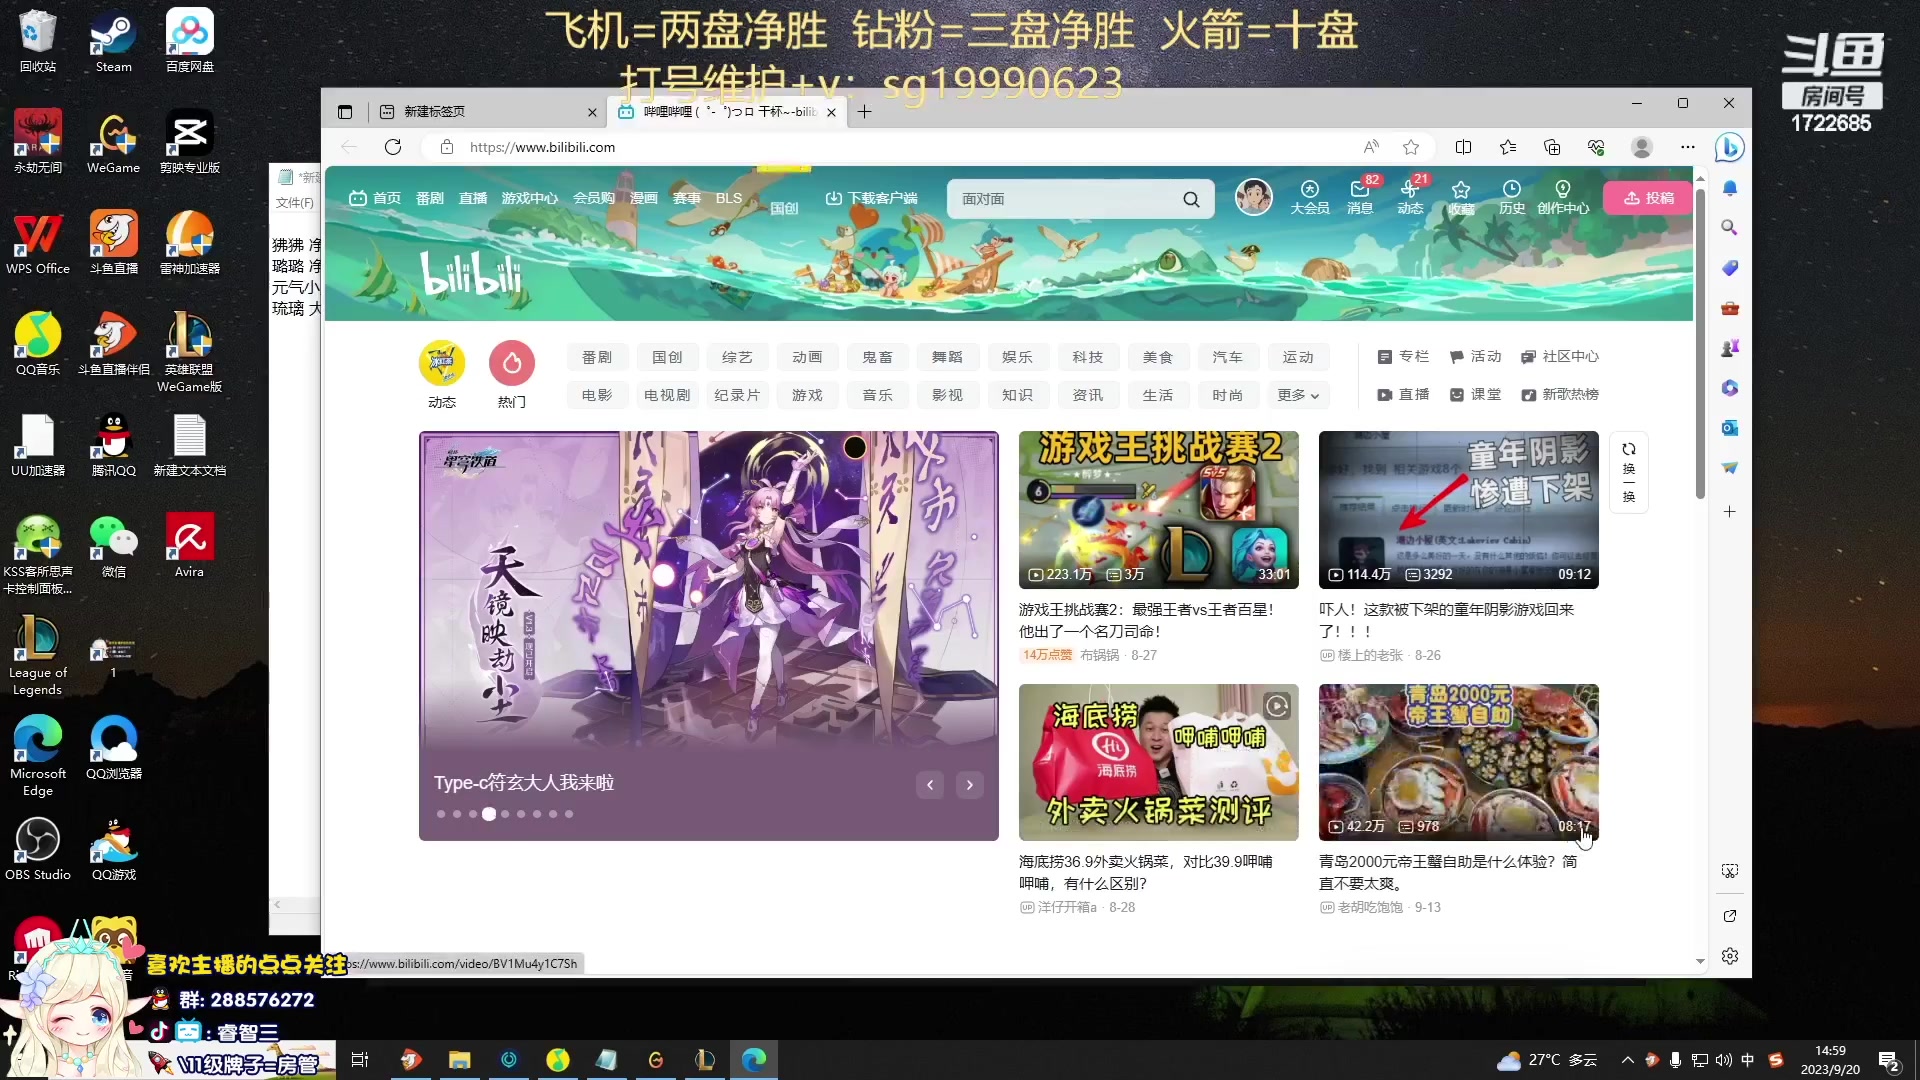The image size is (1920, 1080).
Task: Switch to the 新建标签页 tab
Action: pyautogui.click(x=488, y=112)
